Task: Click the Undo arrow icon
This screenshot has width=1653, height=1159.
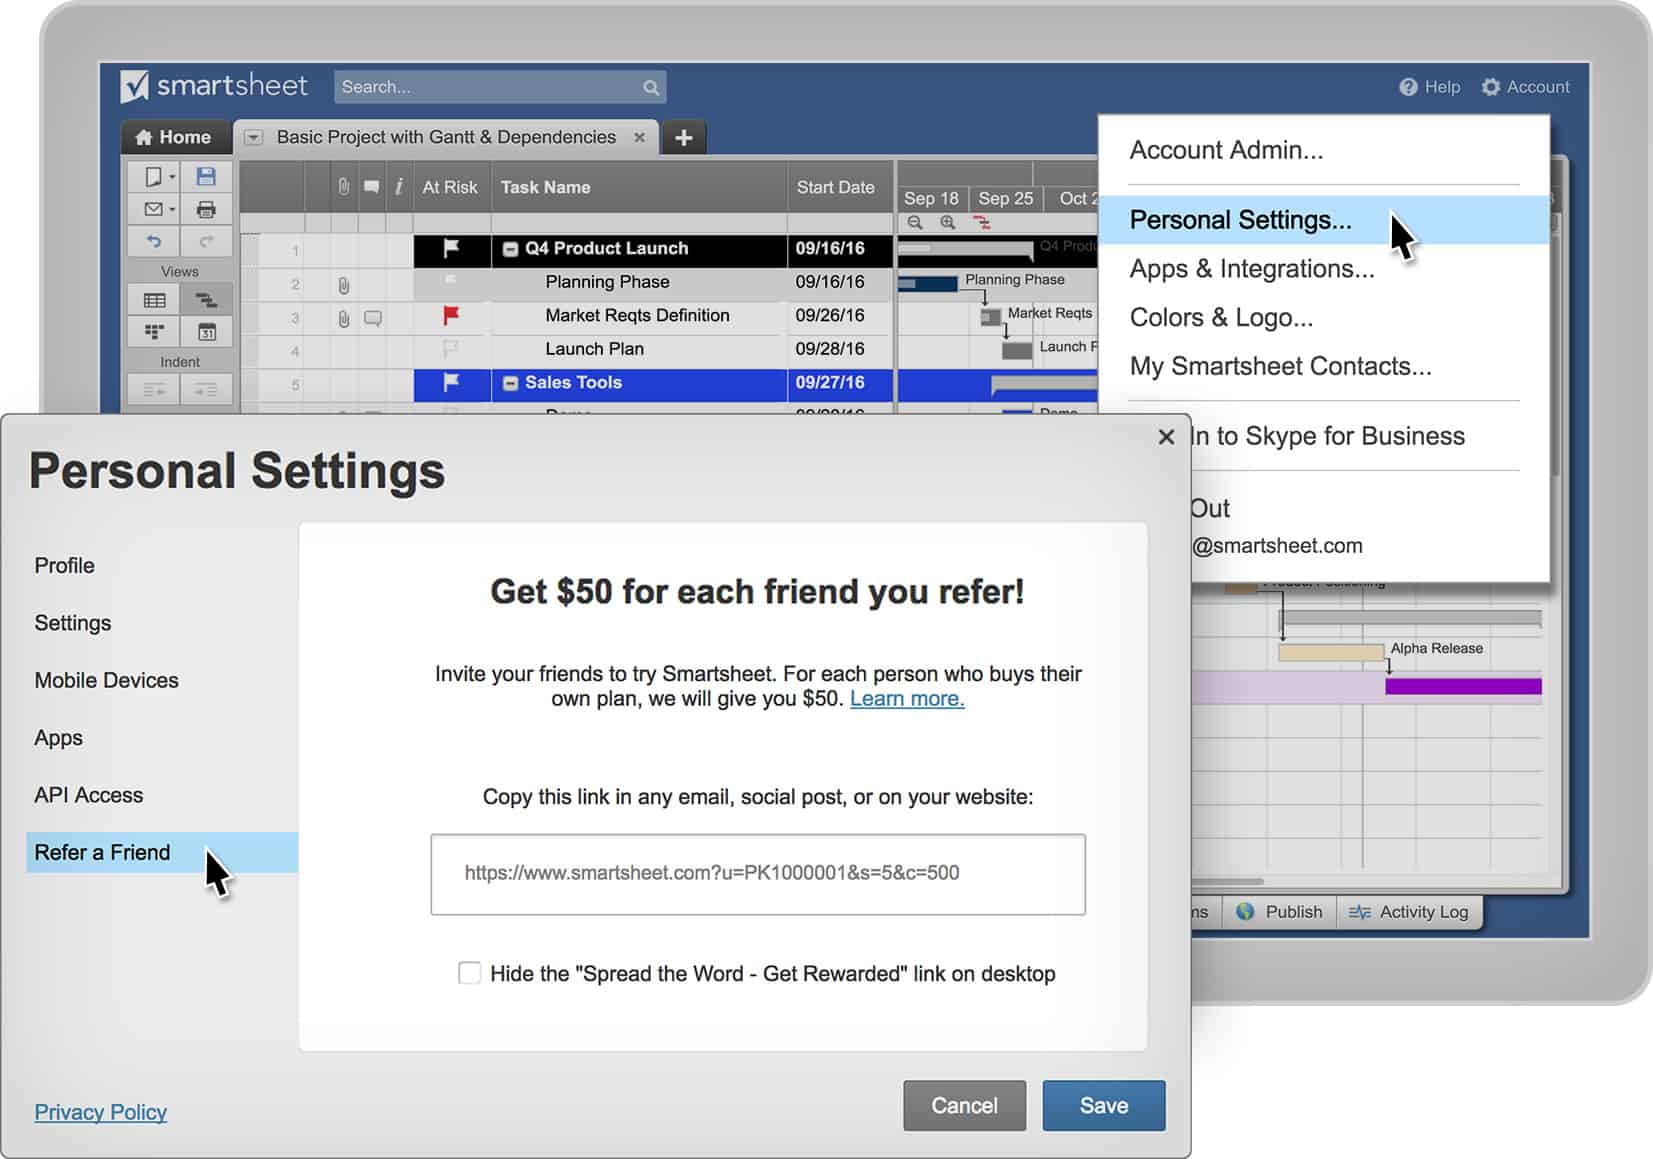Action: pyautogui.click(x=153, y=241)
